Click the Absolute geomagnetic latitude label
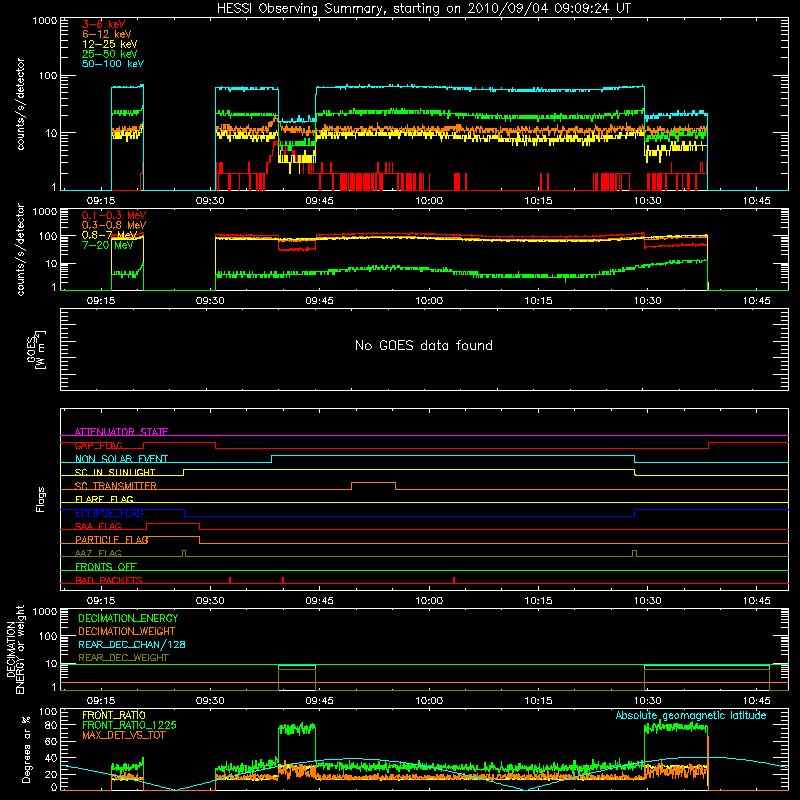 click(x=691, y=715)
